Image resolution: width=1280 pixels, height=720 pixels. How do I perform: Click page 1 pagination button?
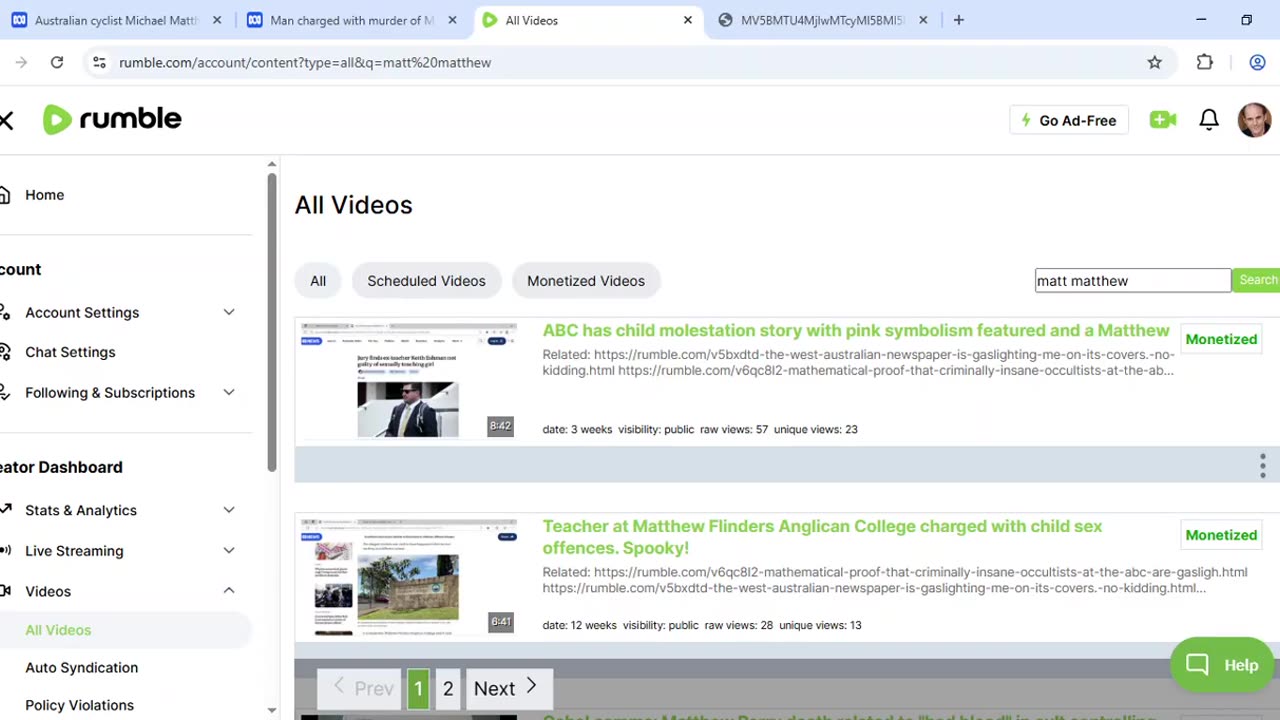pos(418,688)
